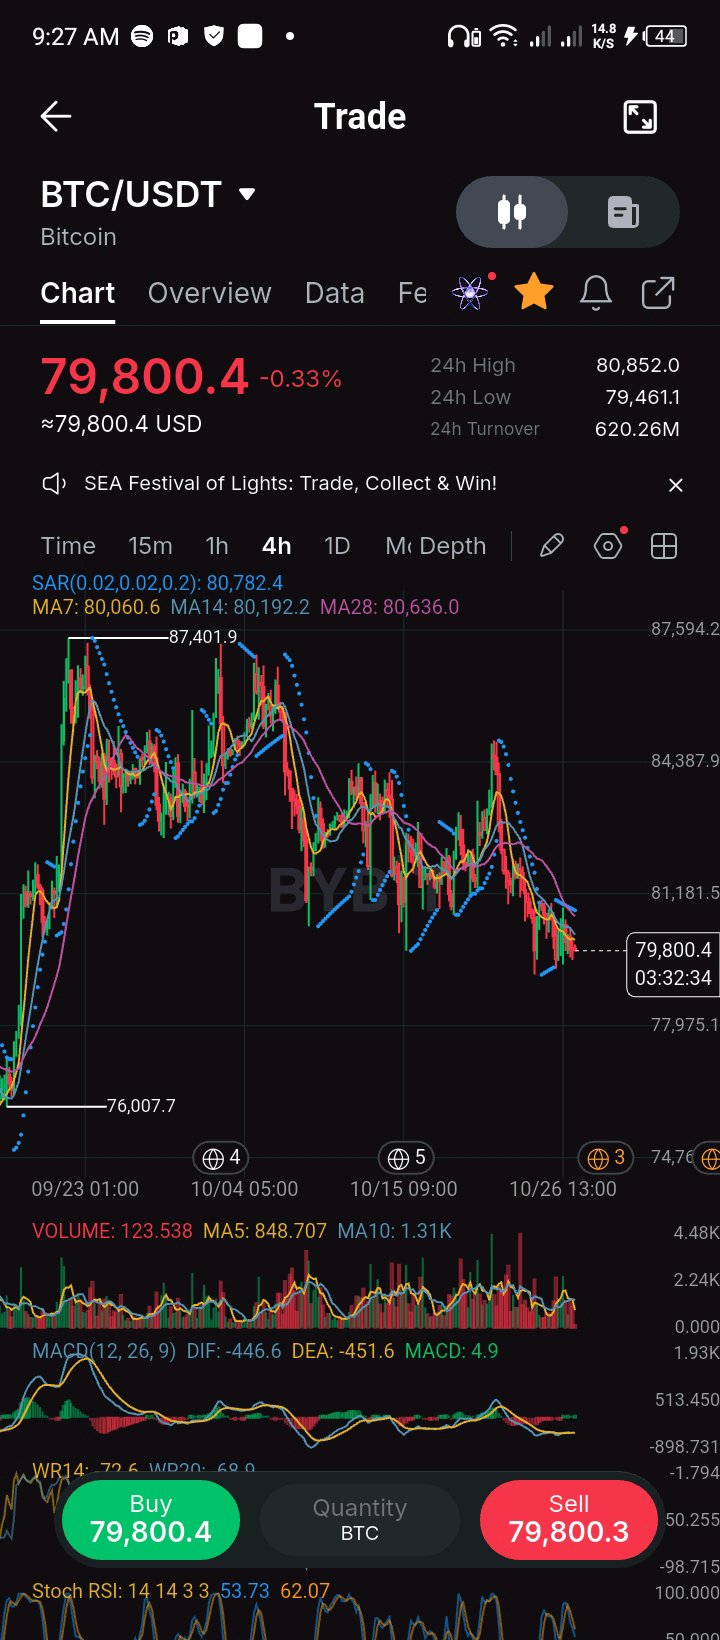Screen dimensions: 720x1640
Task: Open price alert bell icon
Action: click(596, 293)
